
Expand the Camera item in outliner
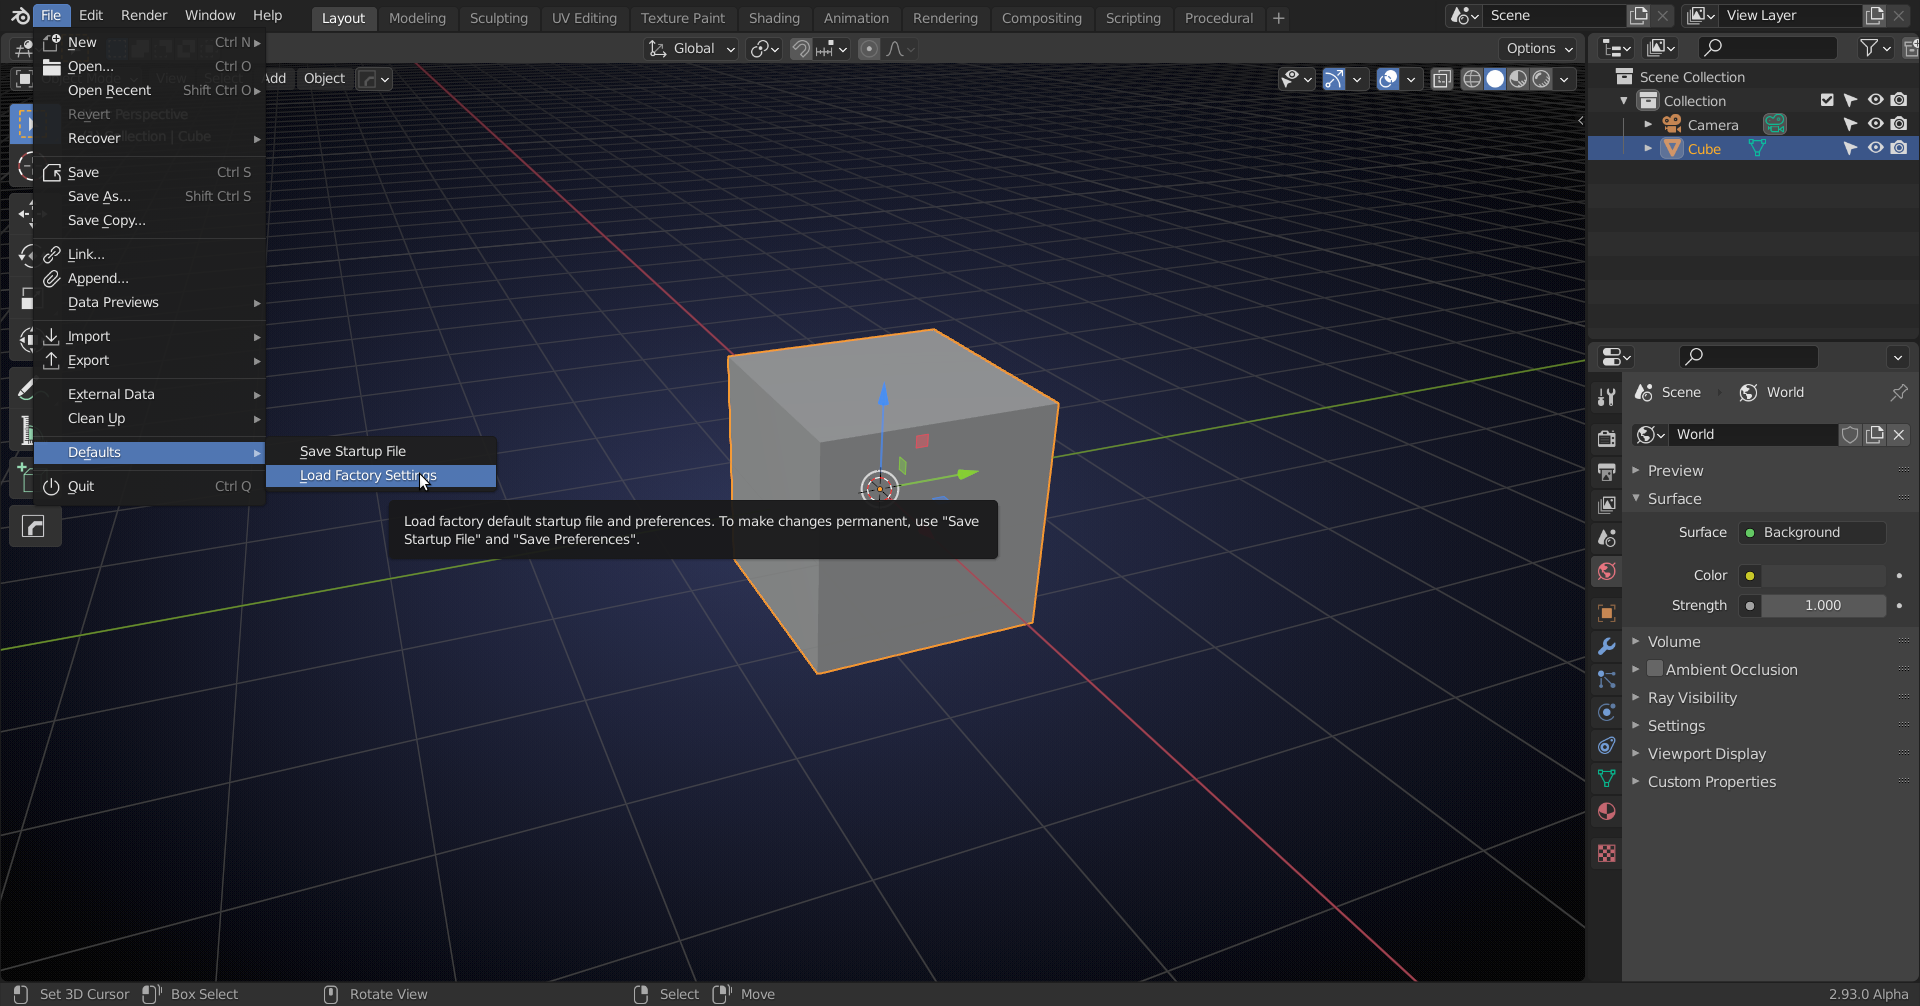coord(1648,124)
